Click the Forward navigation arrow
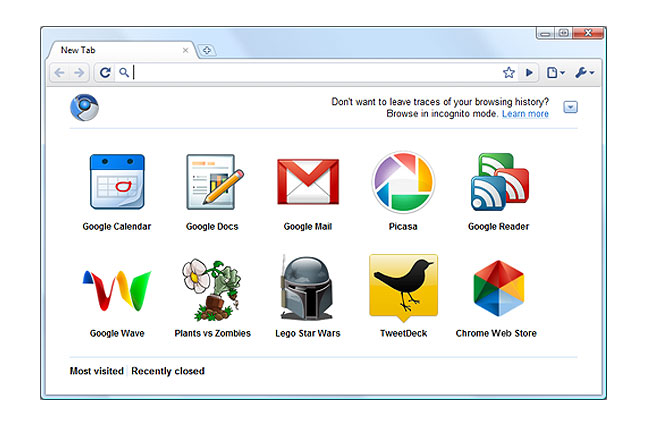 point(79,73)
